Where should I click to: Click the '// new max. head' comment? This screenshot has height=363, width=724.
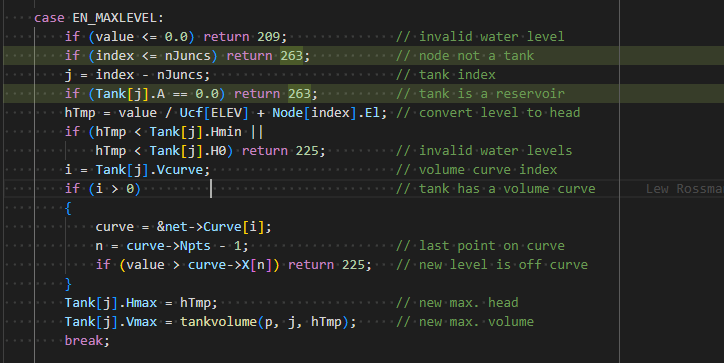[x=457, y=302]
